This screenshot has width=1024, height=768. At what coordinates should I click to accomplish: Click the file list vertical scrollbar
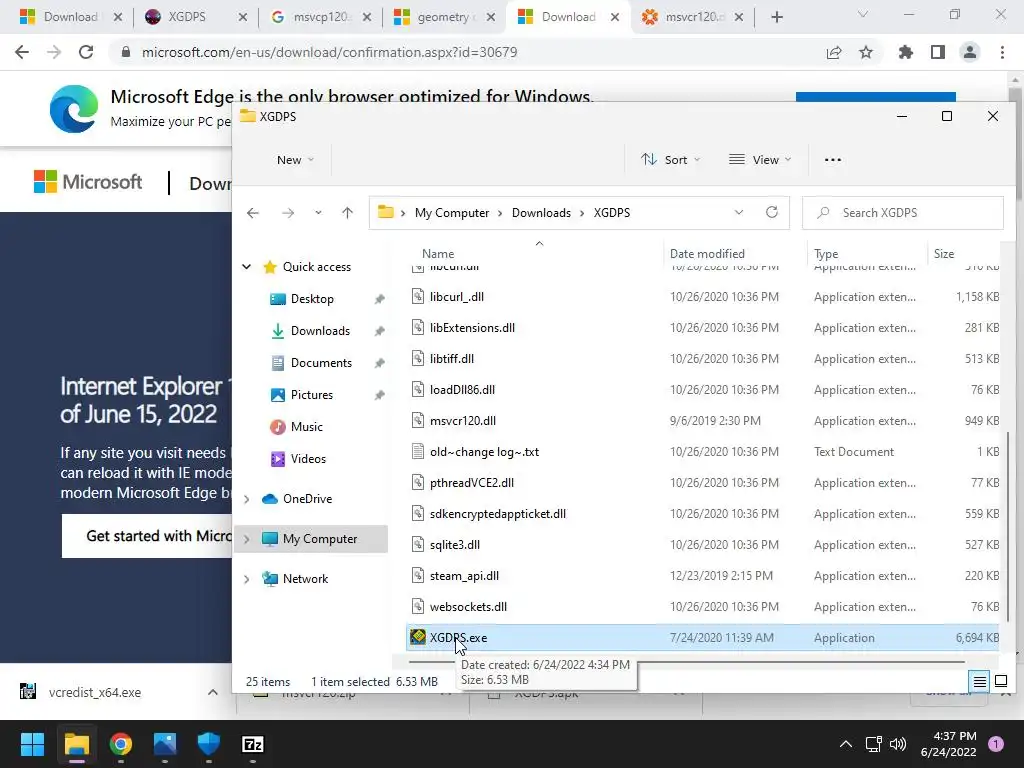[1008, 526]
